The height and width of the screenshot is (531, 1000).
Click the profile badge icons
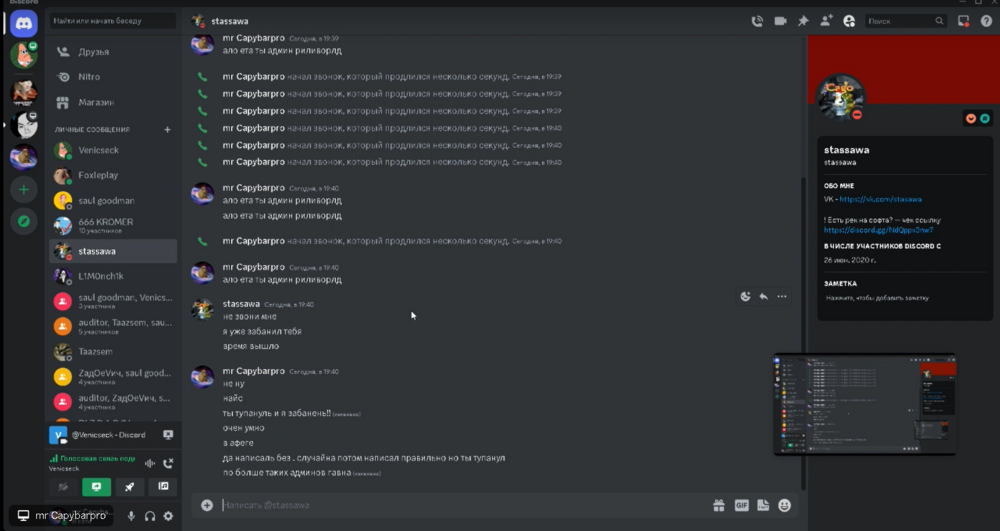point(978,119)
